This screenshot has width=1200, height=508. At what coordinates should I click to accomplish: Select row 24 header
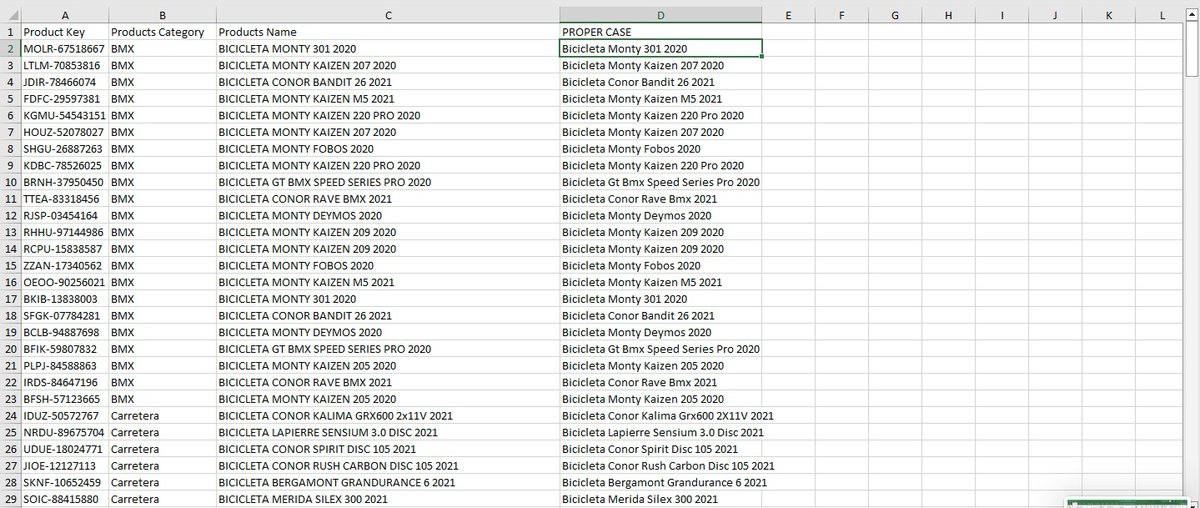(x=10, y=415)
